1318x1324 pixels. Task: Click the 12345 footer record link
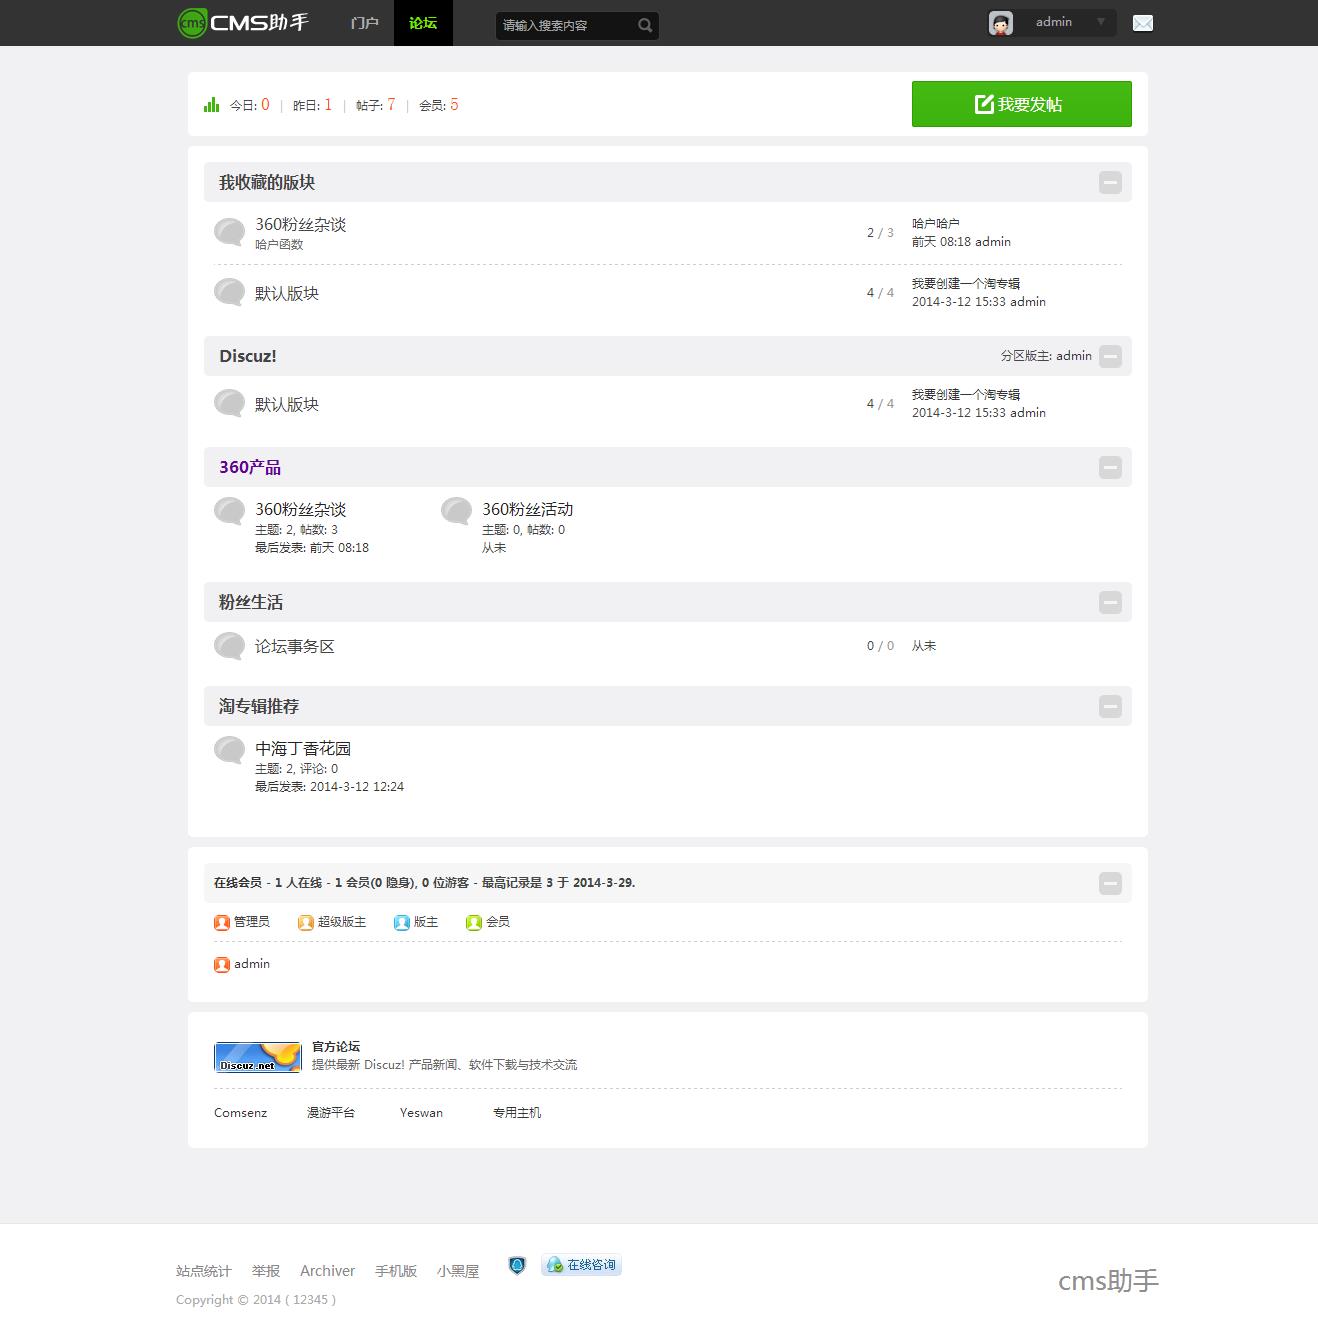pos(311,1300)
